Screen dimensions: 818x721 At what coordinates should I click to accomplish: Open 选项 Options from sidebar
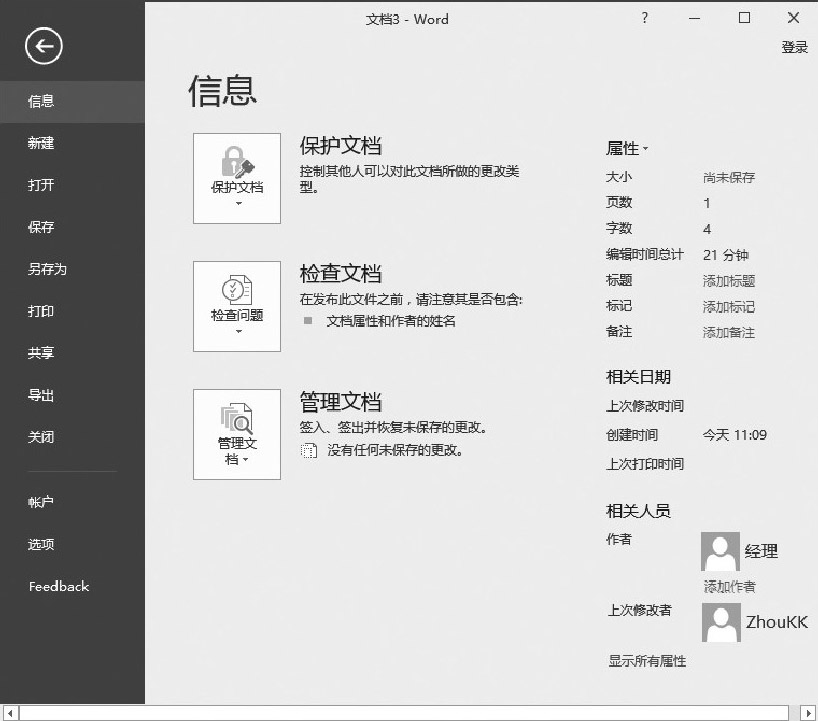[x=41, y=545]
